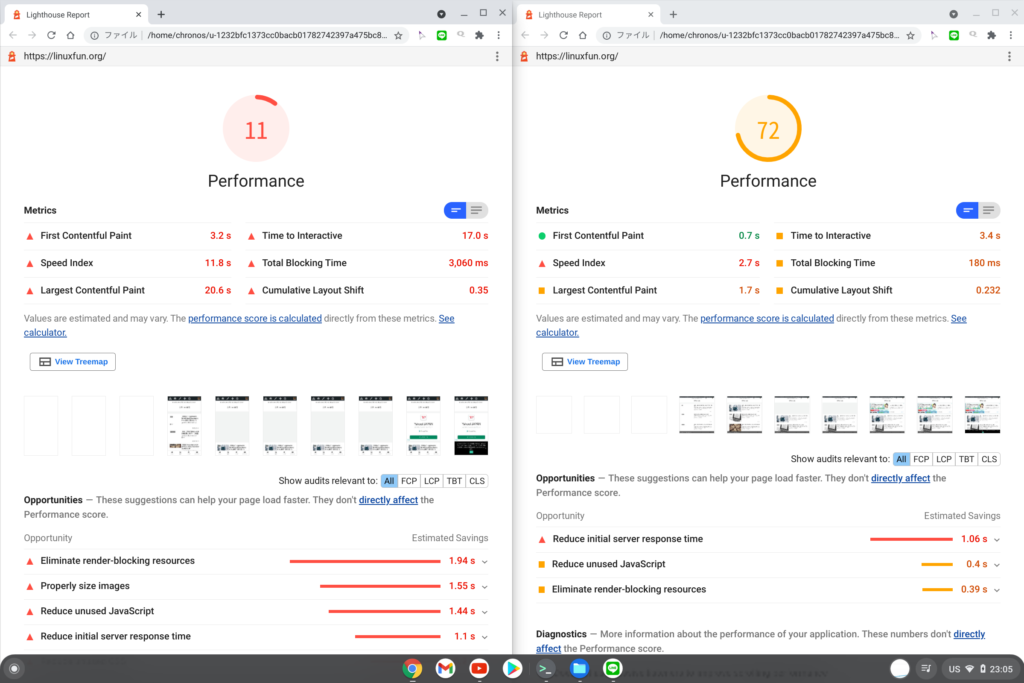Click back arrow in left browser window
Screen dimensions: 1024x683
(x=13, y=35)
